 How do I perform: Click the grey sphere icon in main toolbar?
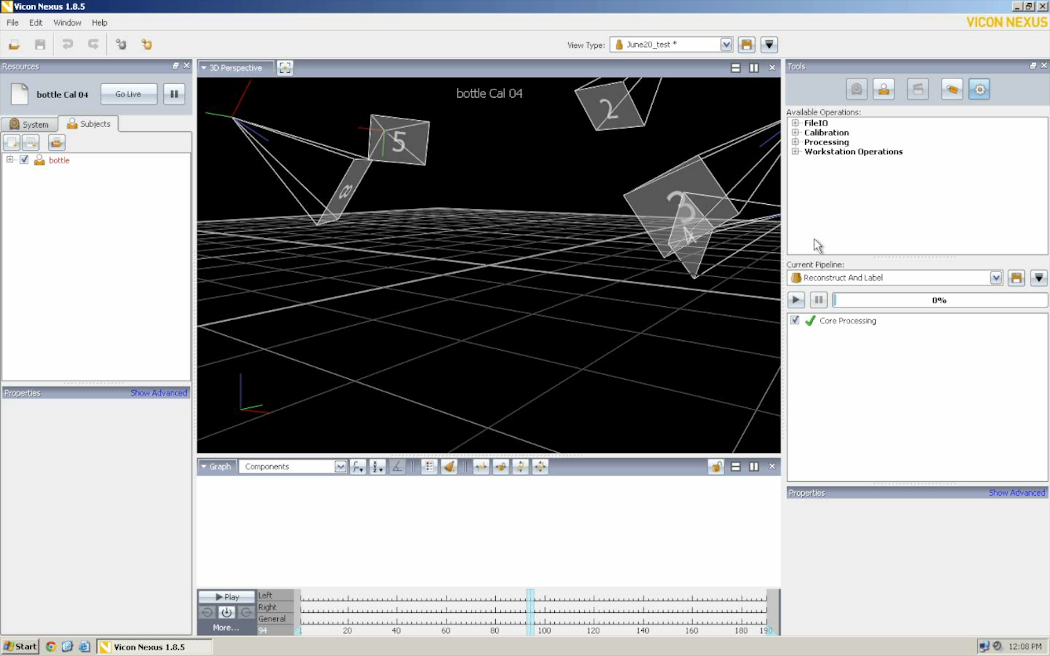coord(121,45)
